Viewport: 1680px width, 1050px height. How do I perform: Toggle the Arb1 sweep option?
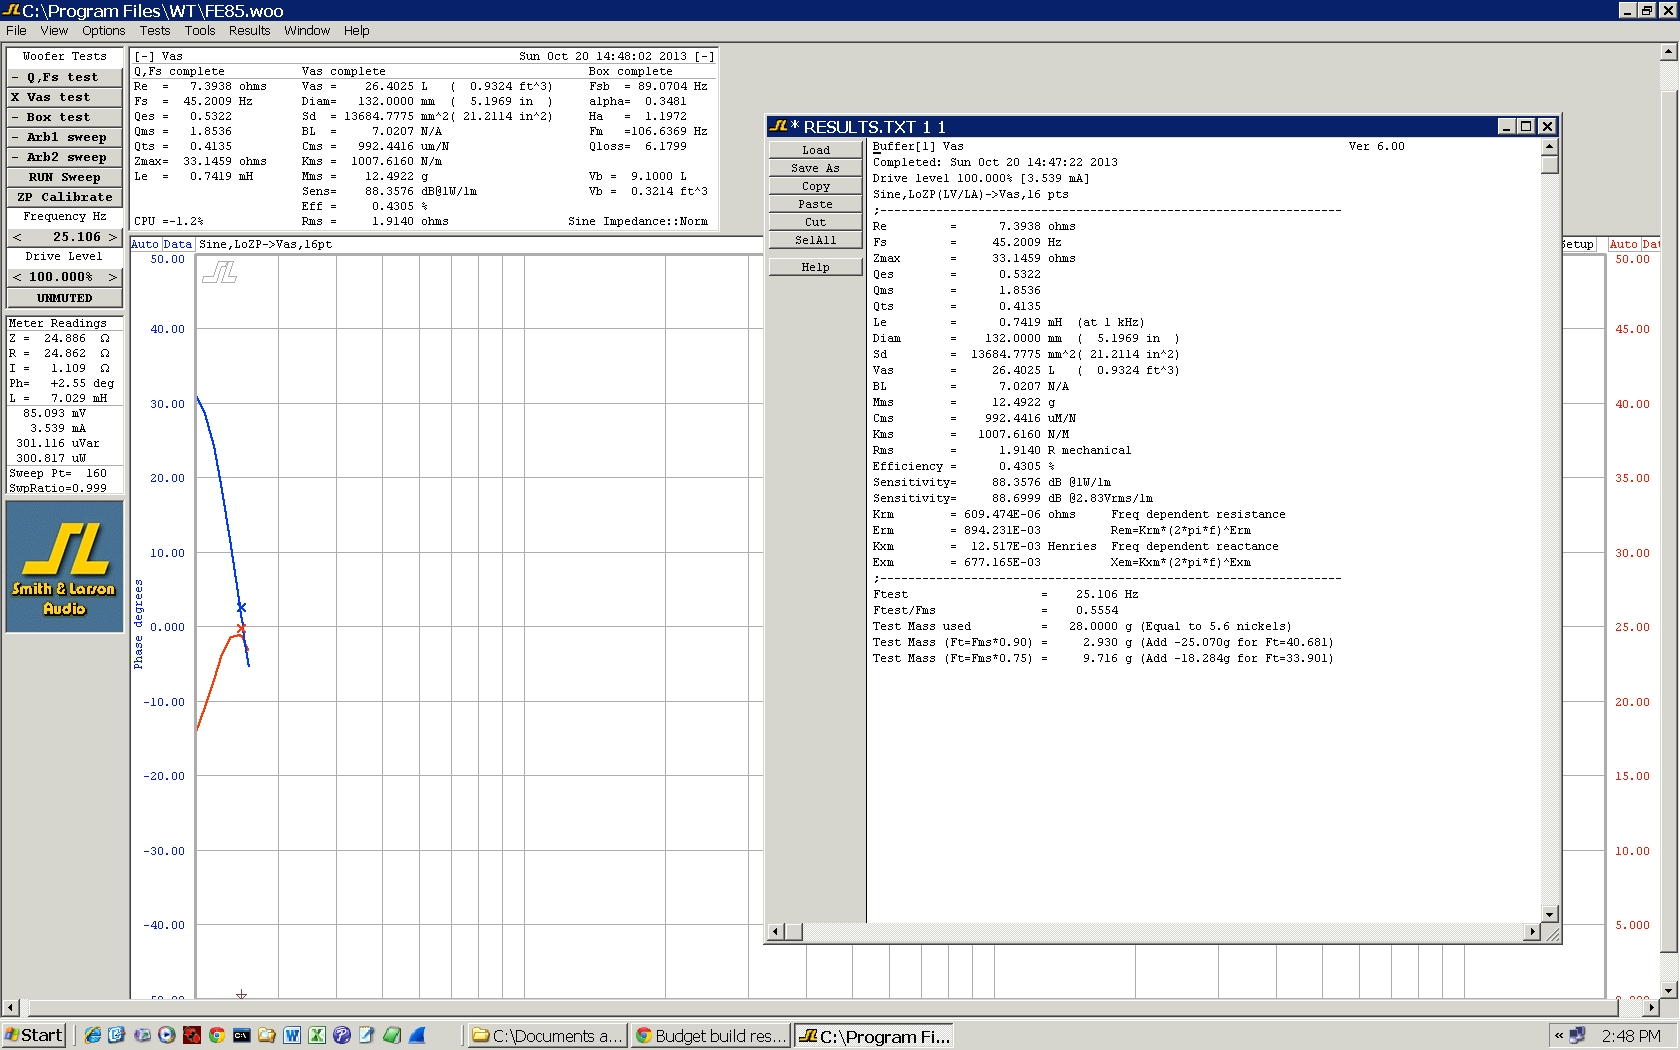(x=65, y=137)
